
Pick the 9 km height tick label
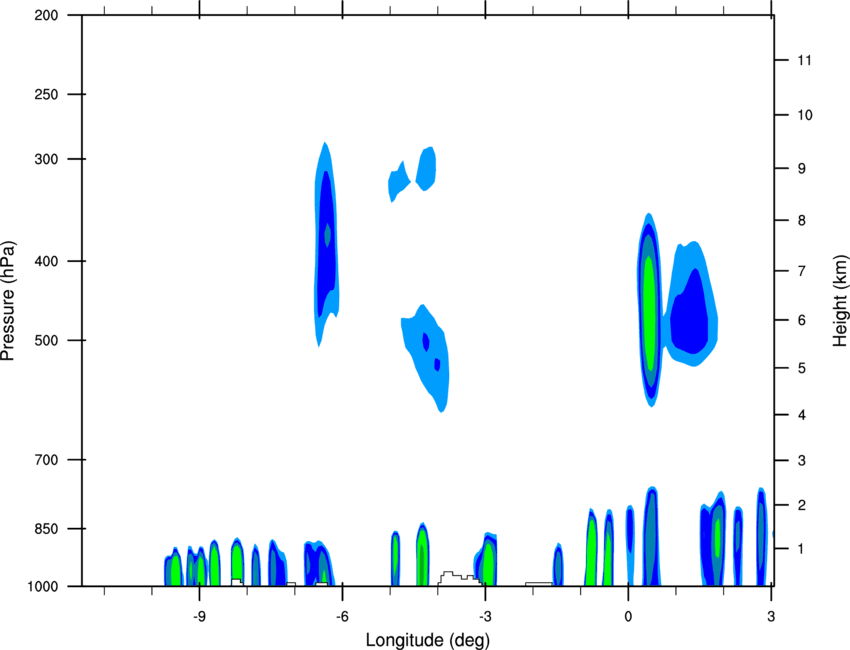[x=802, y=169]
